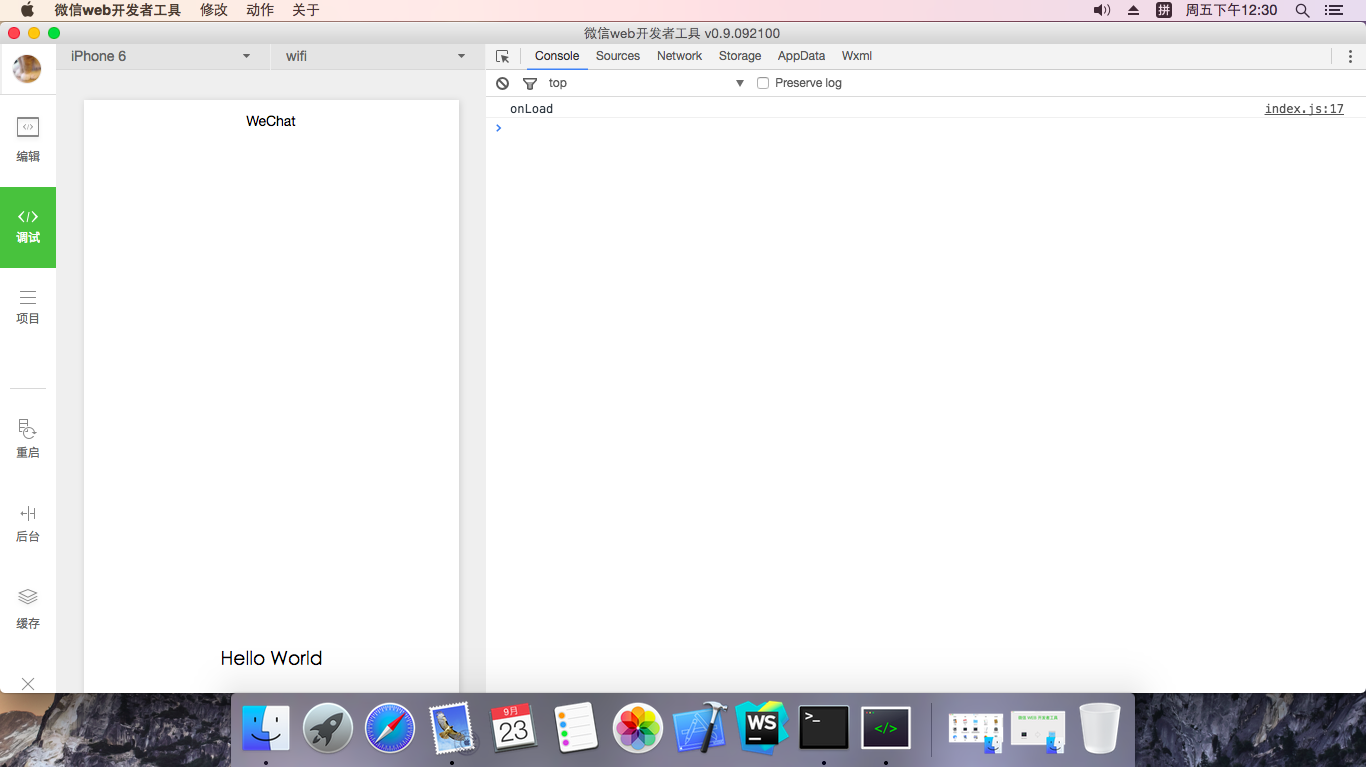1366x767 pixels.
Task: Open Safari from the dock
Action: pyautogui.click(x=390, y=728)
